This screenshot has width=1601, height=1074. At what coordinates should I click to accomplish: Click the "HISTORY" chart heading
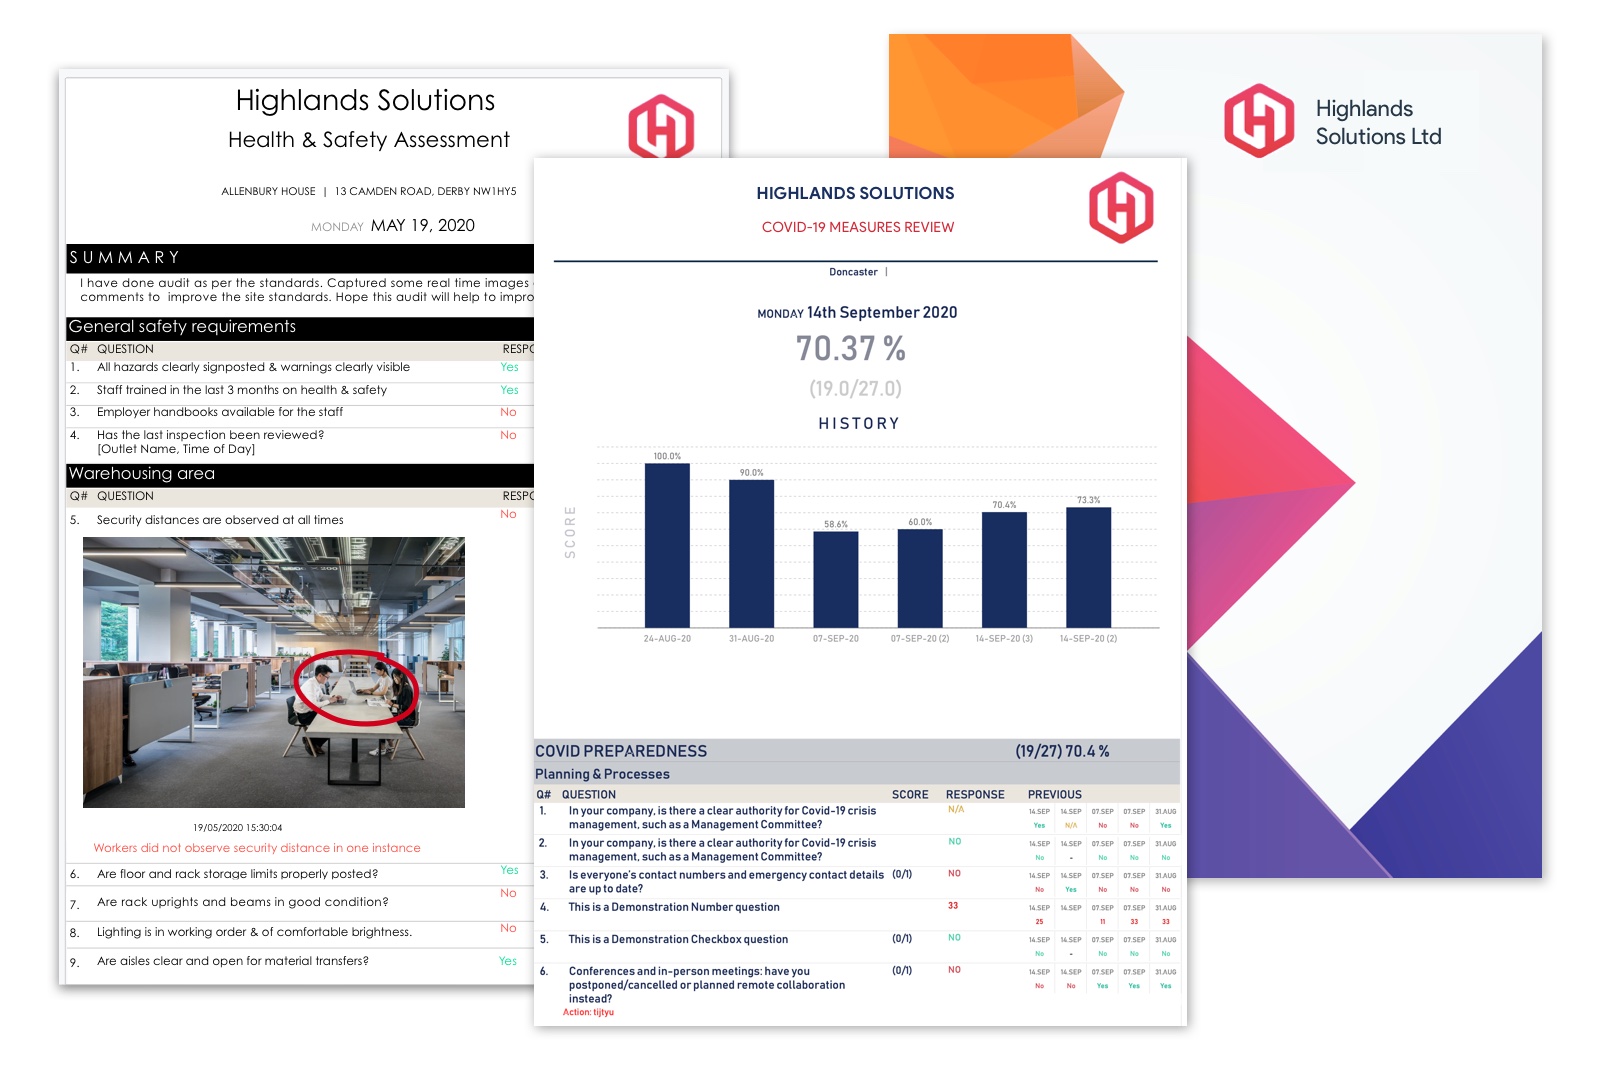click(859, 424)
